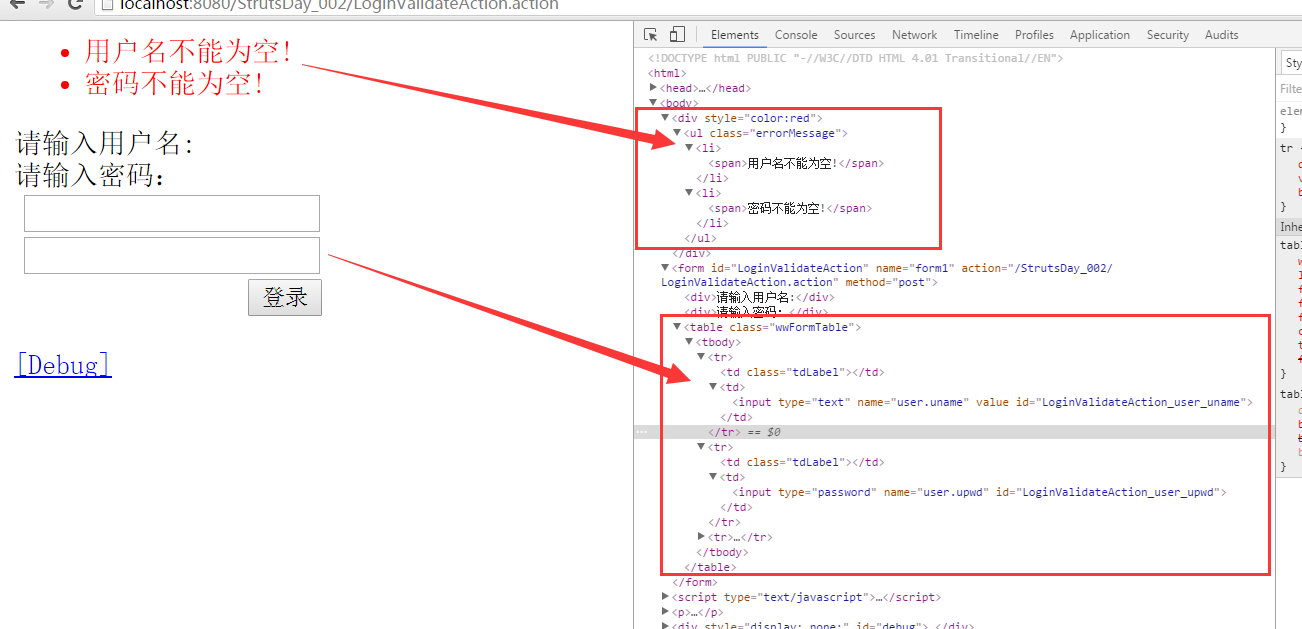The width and height of the screenshot is (1302, 629).
Task: Select the input type="password" name="user.upwd" line
Action: coord(979,492)
